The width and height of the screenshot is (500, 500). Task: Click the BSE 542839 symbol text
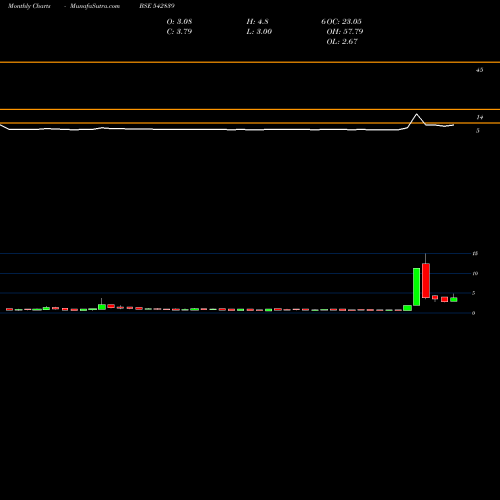click(x=157, y=6)
